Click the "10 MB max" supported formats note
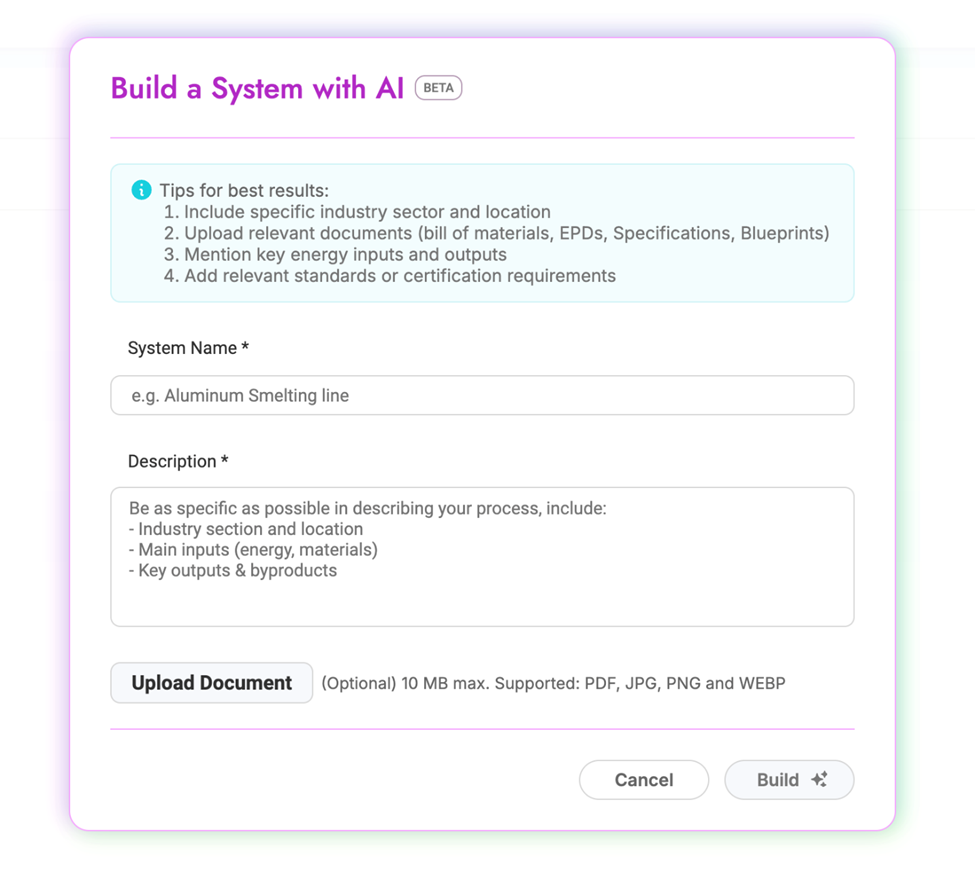This screenshot has height=887, width=975. 553,684
